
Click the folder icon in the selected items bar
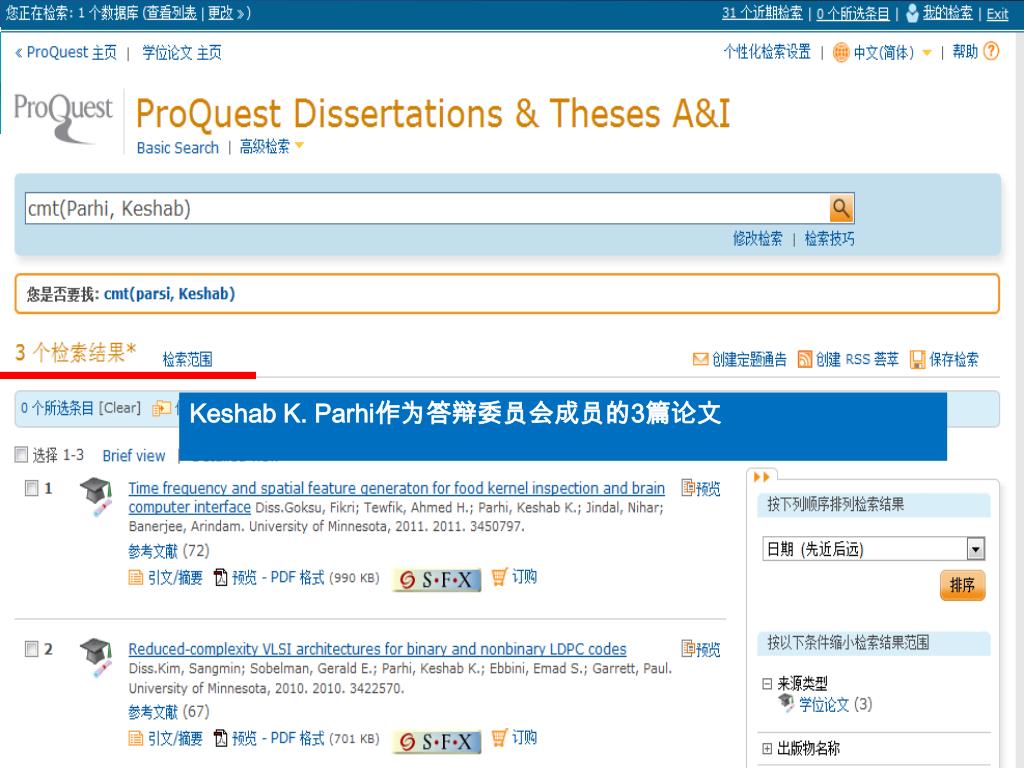160,409
